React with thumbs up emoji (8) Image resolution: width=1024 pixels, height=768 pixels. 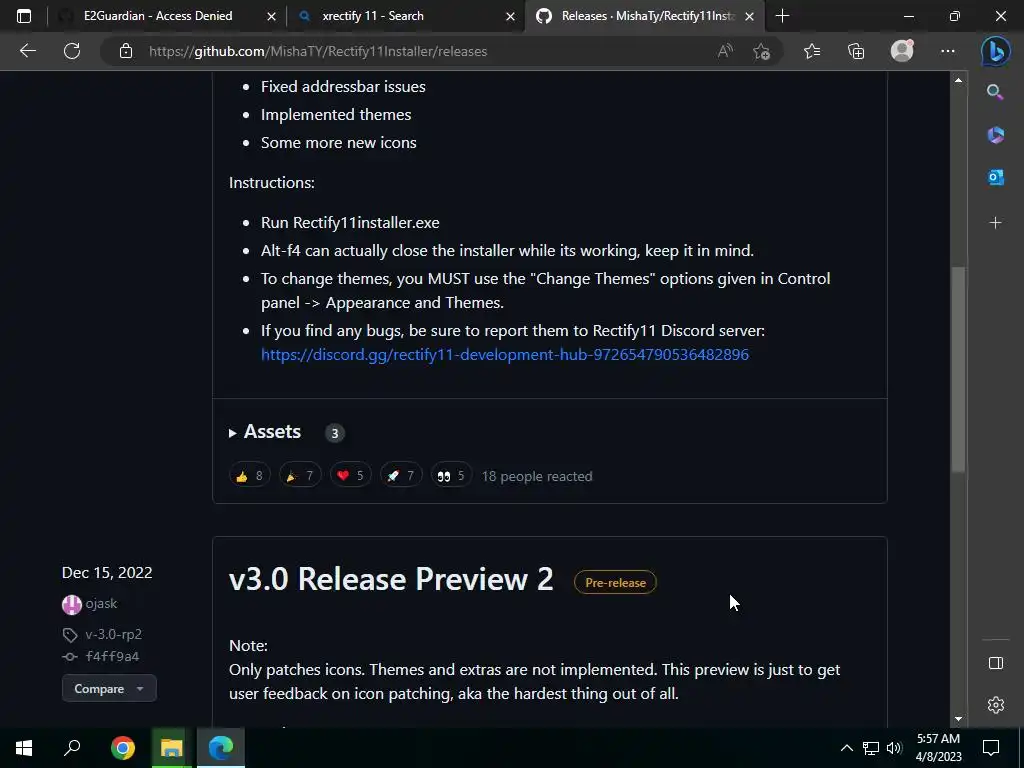(x=249, y=476)
